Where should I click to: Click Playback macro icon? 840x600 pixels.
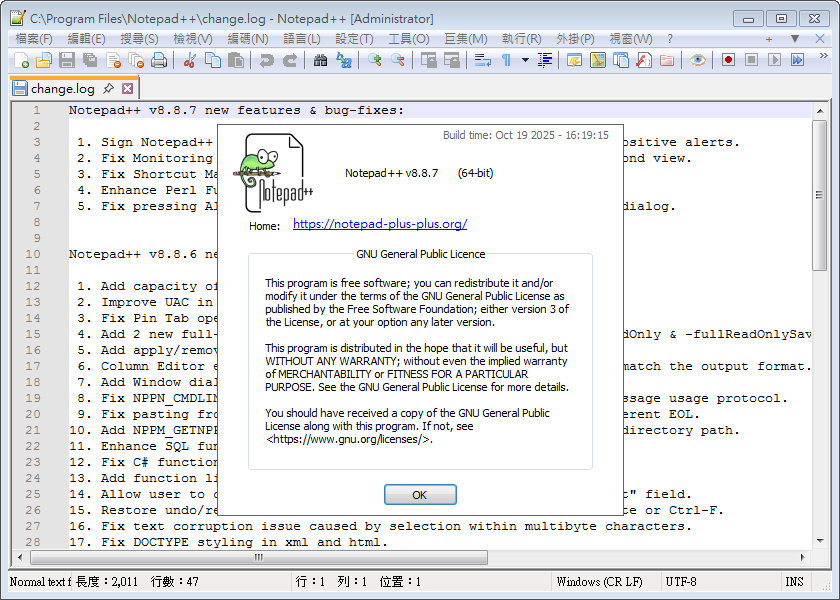[775, 60]
